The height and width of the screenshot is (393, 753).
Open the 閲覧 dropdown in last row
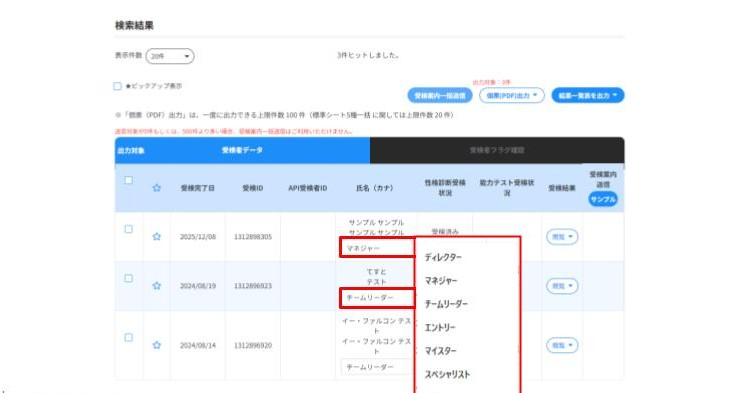[562, 345]
